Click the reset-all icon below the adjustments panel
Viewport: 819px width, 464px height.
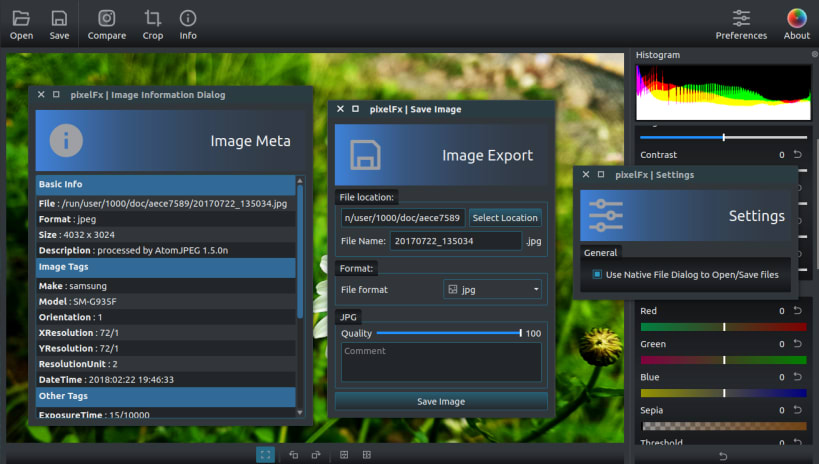click(723, 456)
